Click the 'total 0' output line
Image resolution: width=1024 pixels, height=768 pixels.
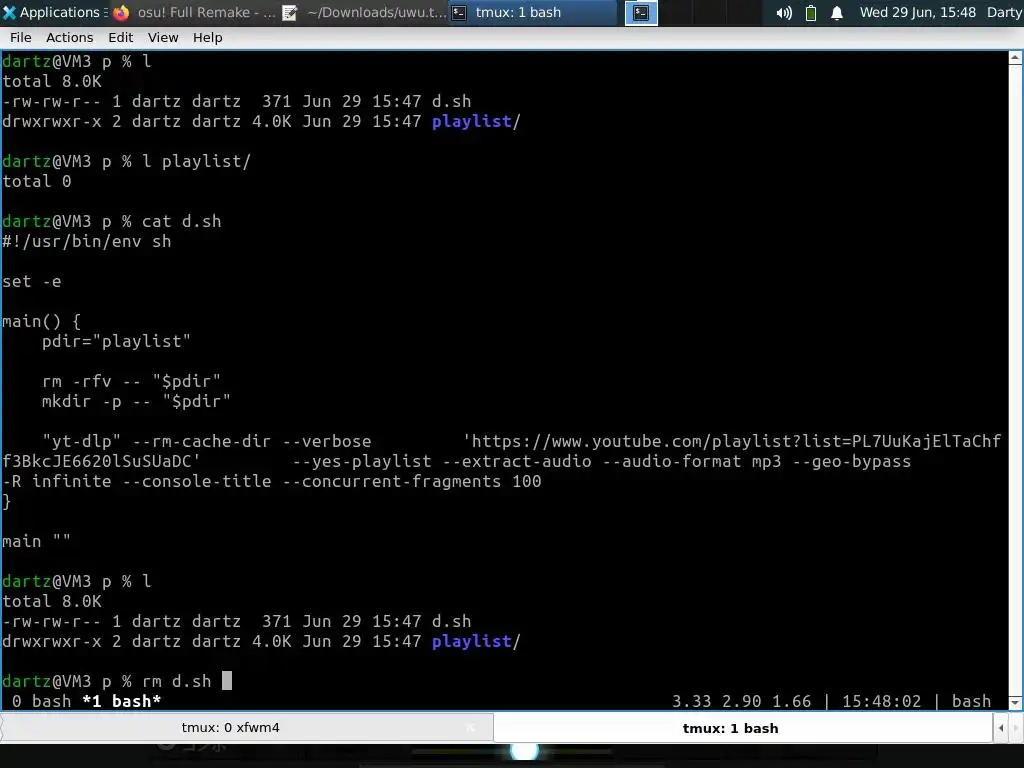[x=37, y=182]
